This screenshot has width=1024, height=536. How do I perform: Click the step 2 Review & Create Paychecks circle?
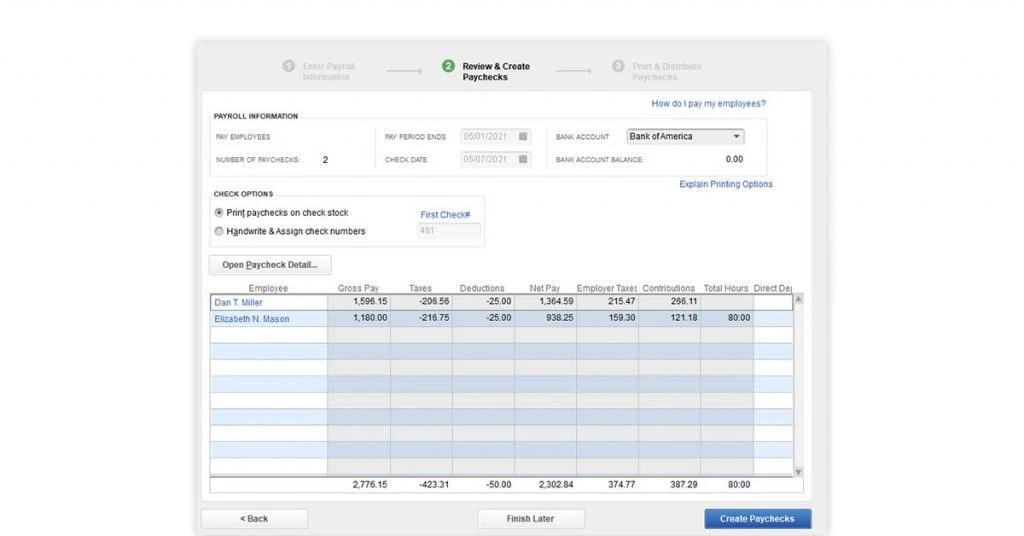point(448,66)
